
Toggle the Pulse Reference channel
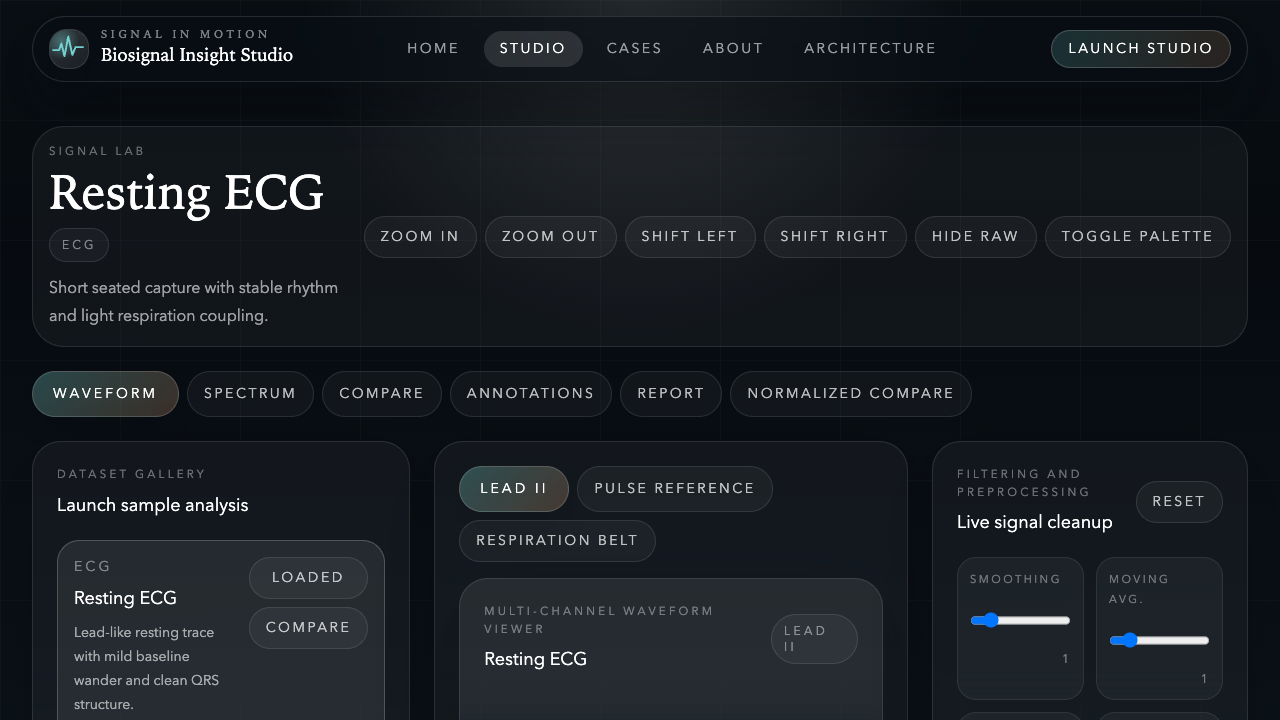click(675, 489)
